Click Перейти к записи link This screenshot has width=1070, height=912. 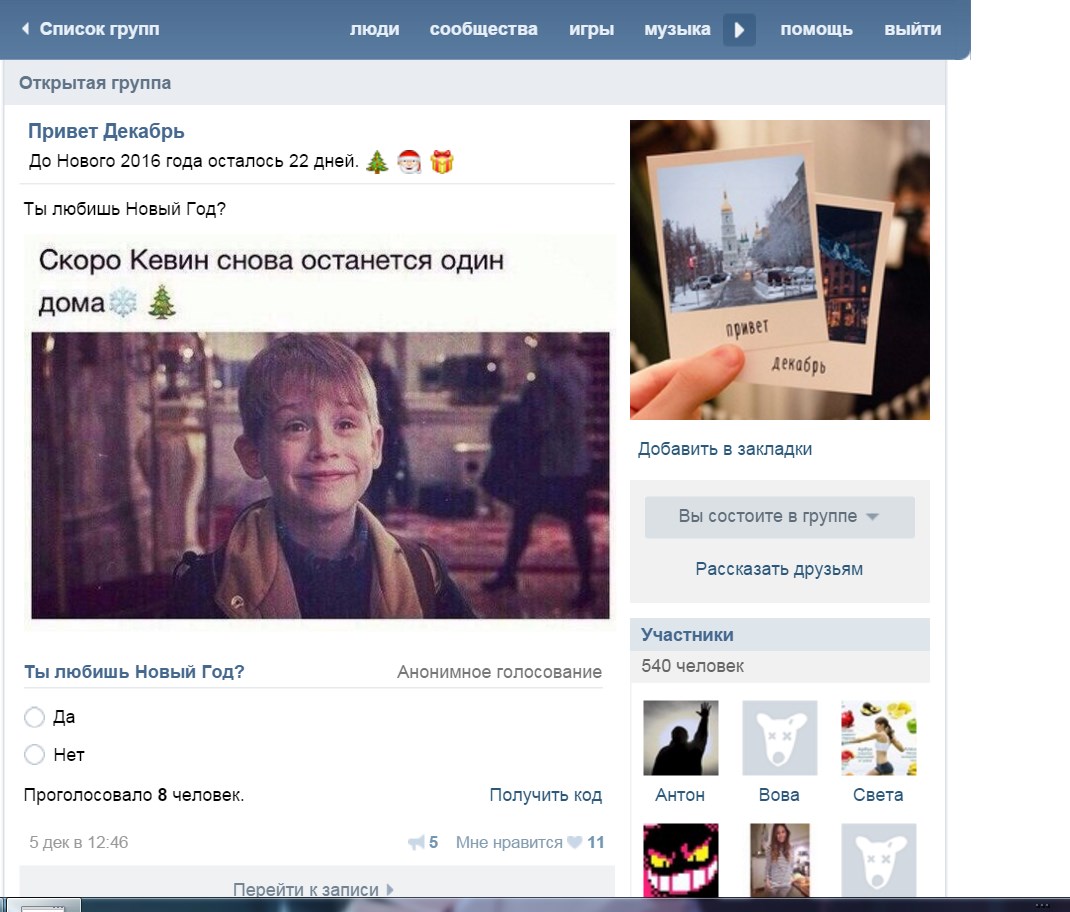306,889
